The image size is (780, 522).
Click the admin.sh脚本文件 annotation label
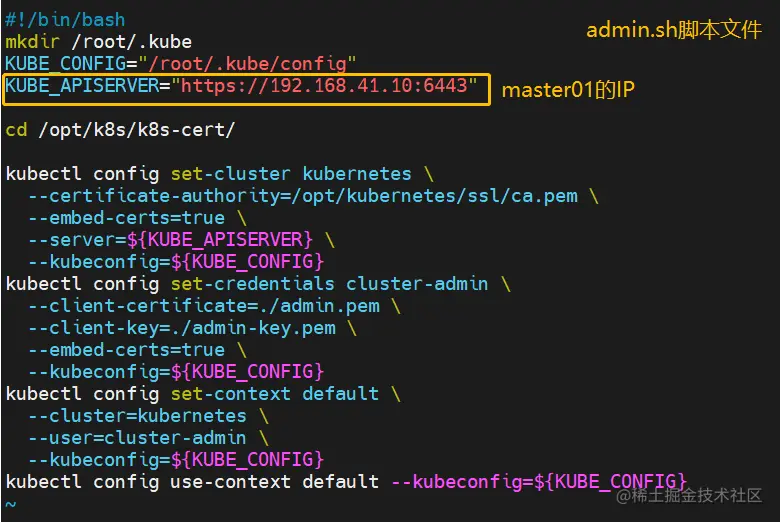click(673, 30)
